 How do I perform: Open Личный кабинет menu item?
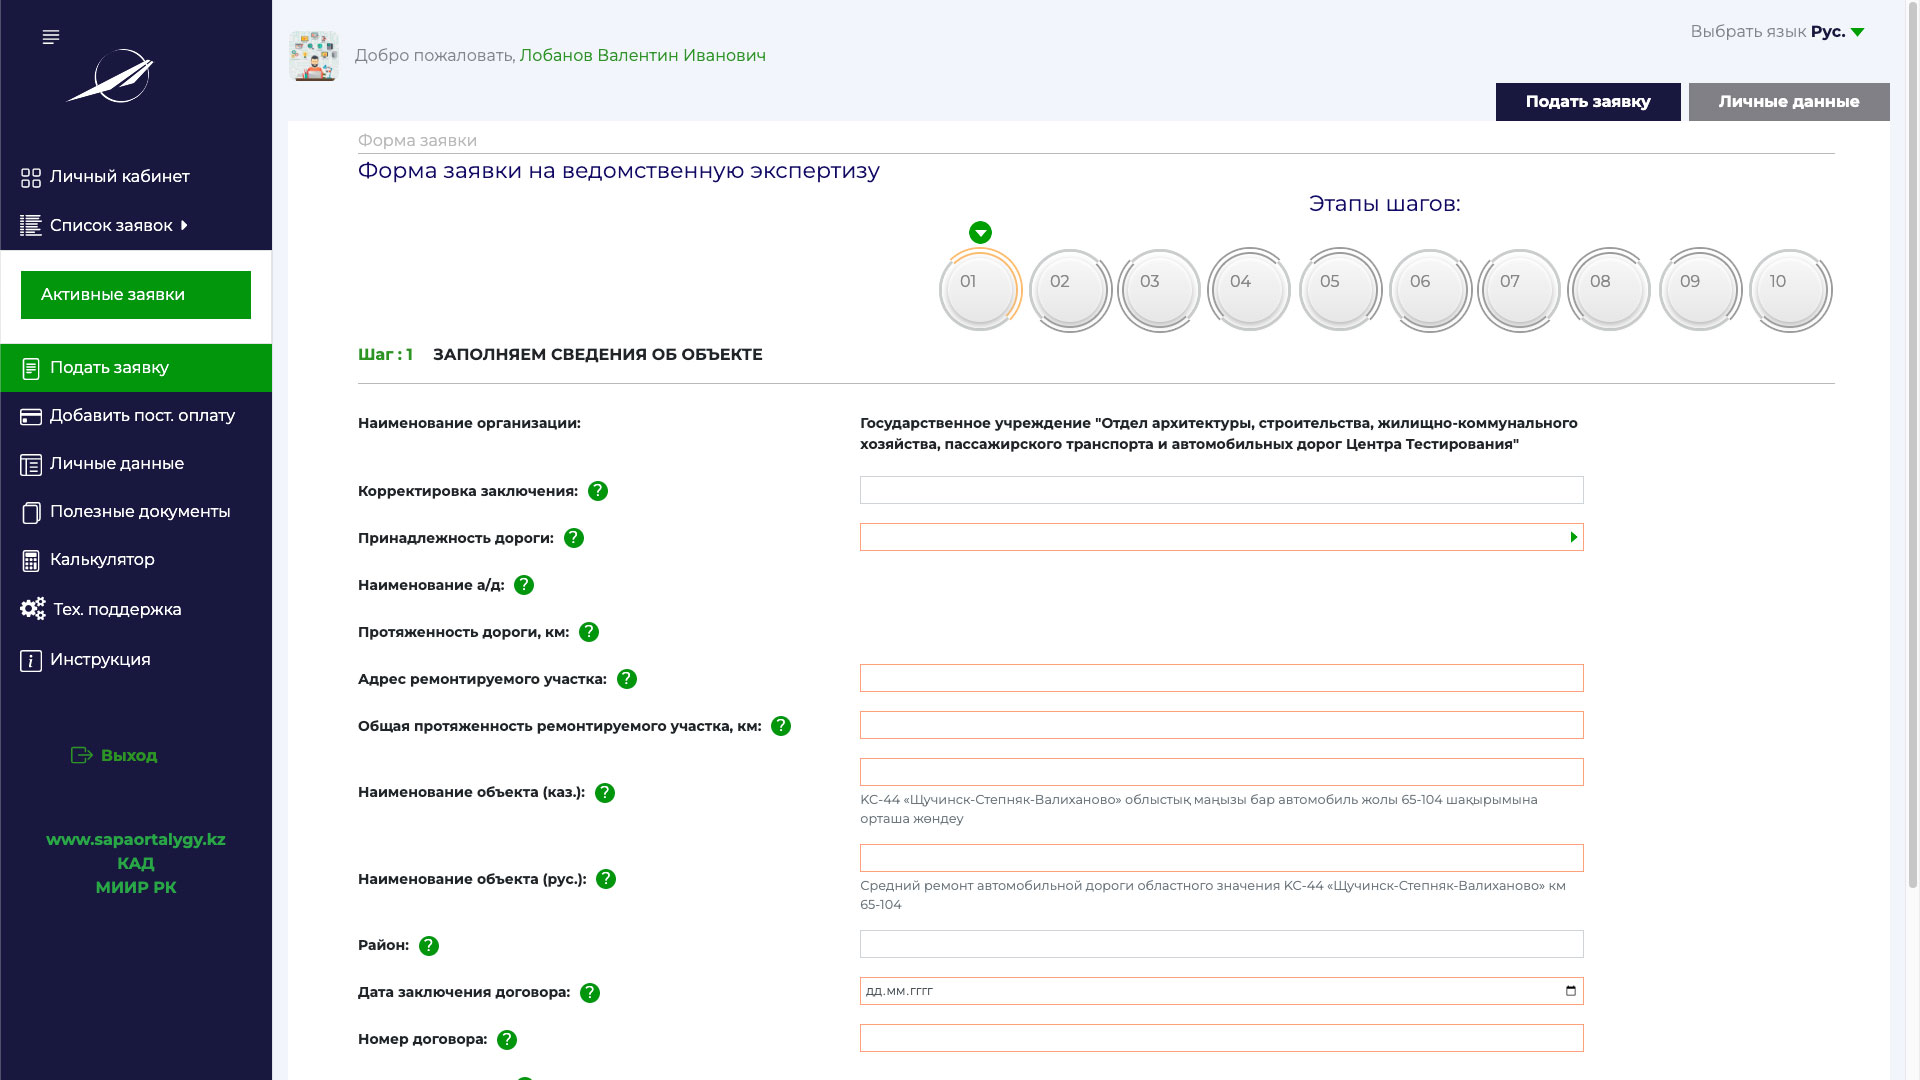pos(119,177)
